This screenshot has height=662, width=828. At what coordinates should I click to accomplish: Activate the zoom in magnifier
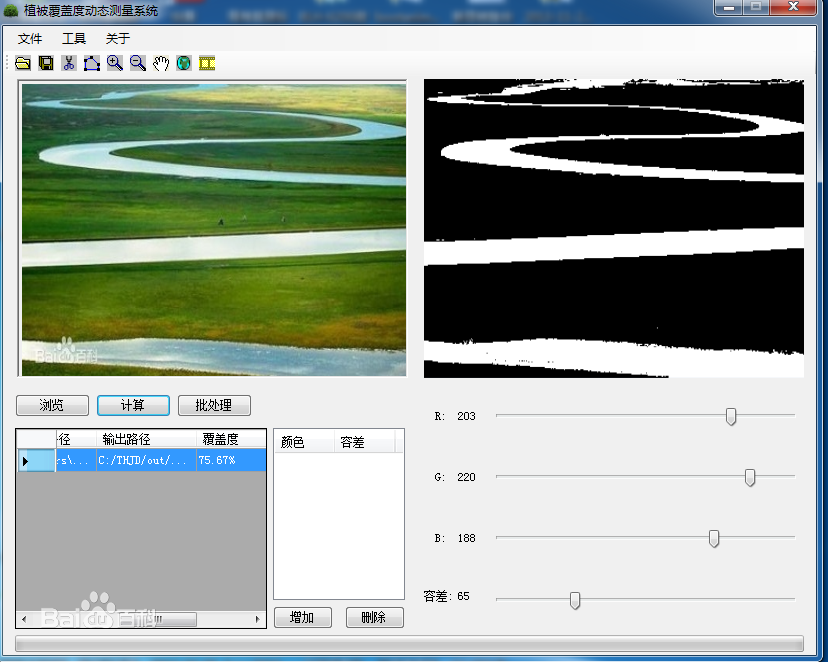(115, 63)
